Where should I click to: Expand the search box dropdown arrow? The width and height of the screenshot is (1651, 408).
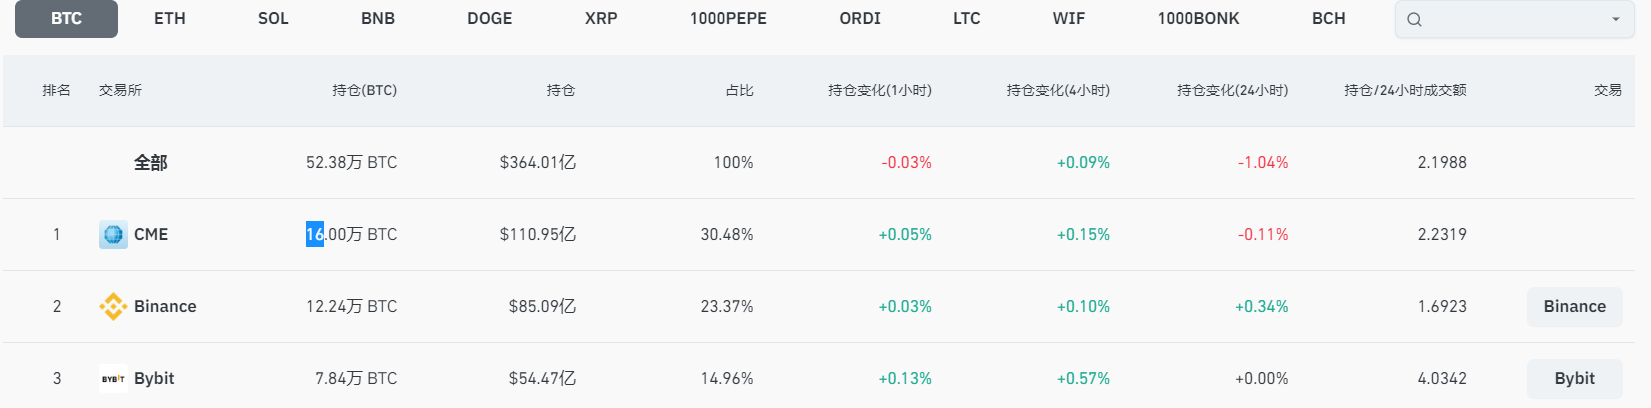click(1615, 19)
